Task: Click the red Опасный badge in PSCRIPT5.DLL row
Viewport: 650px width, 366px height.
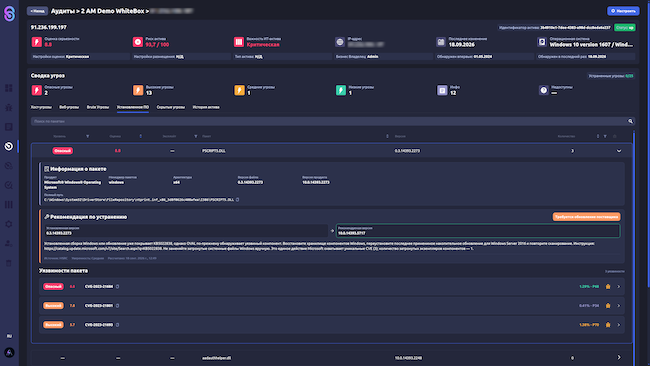Action: [63, 151]
